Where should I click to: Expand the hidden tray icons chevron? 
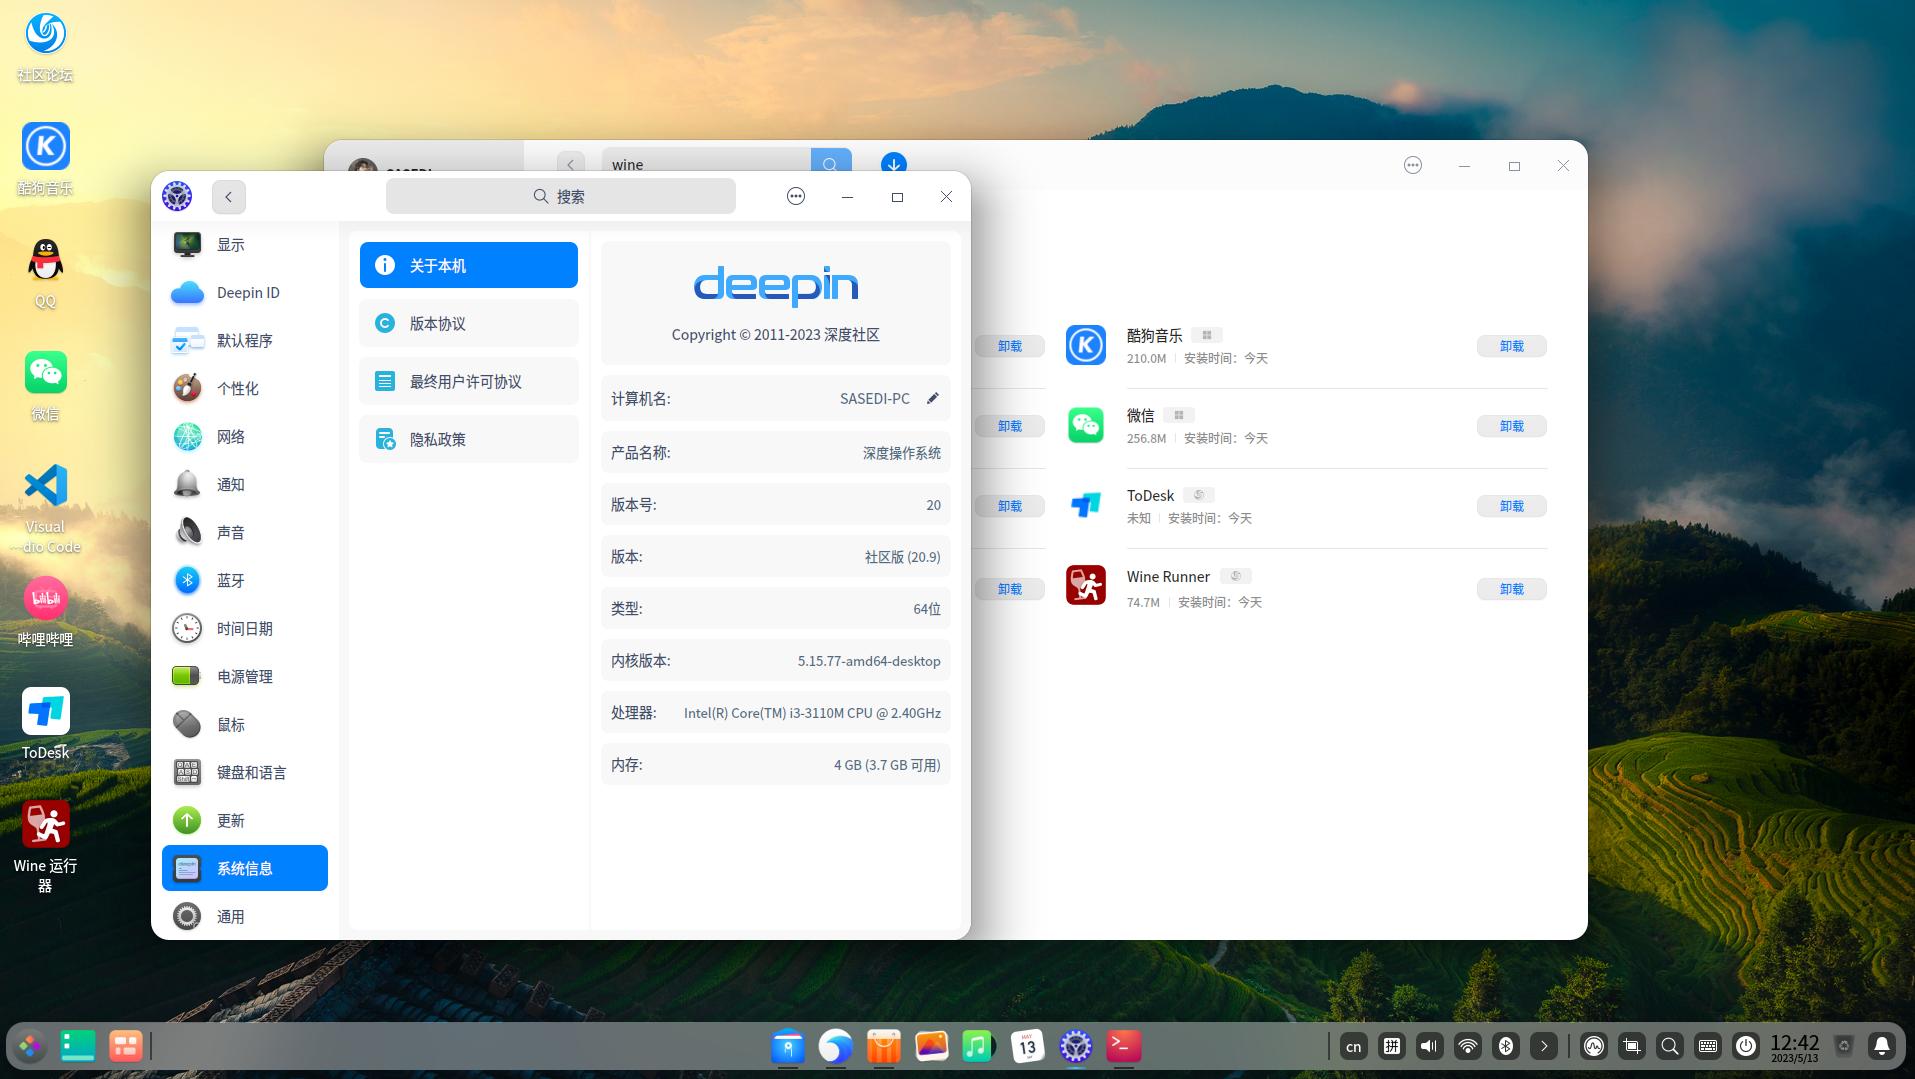(1544, 1046)
